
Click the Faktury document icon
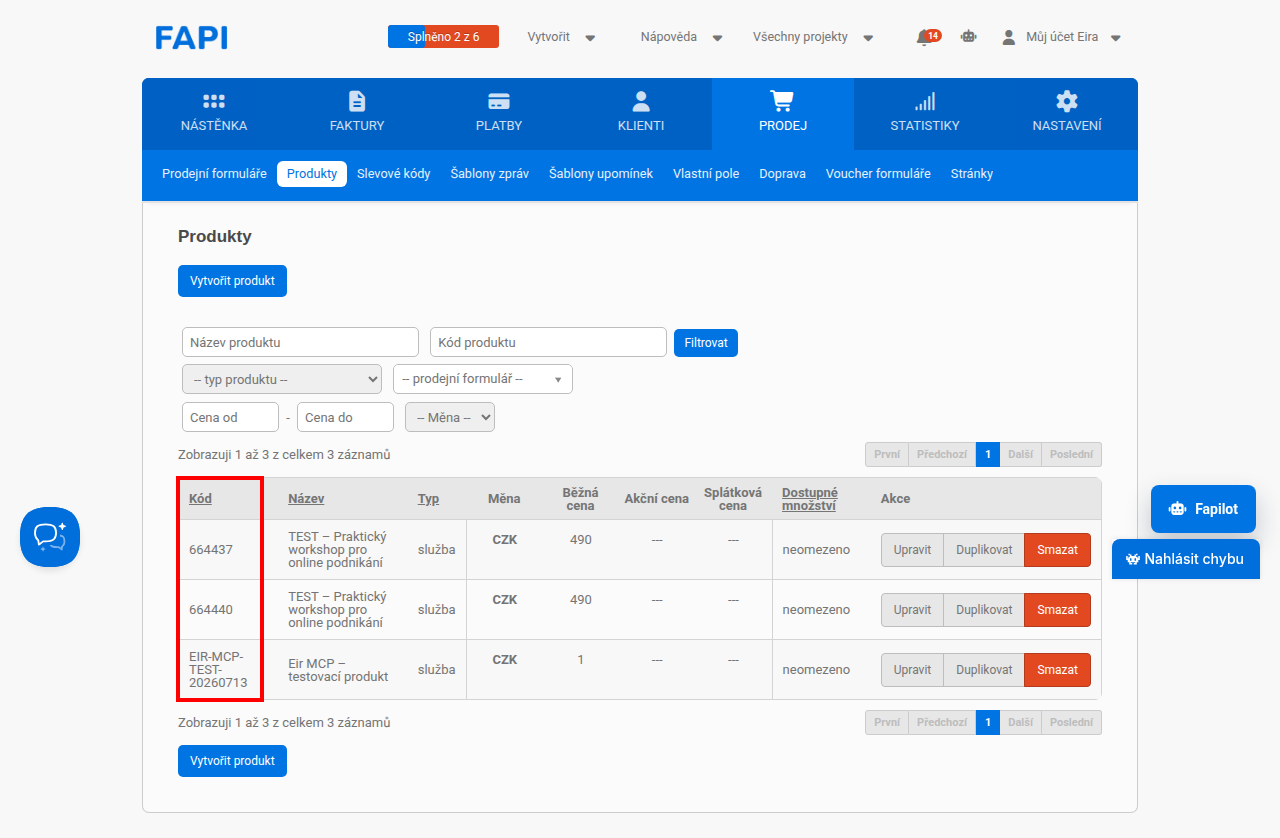(357, 101)
